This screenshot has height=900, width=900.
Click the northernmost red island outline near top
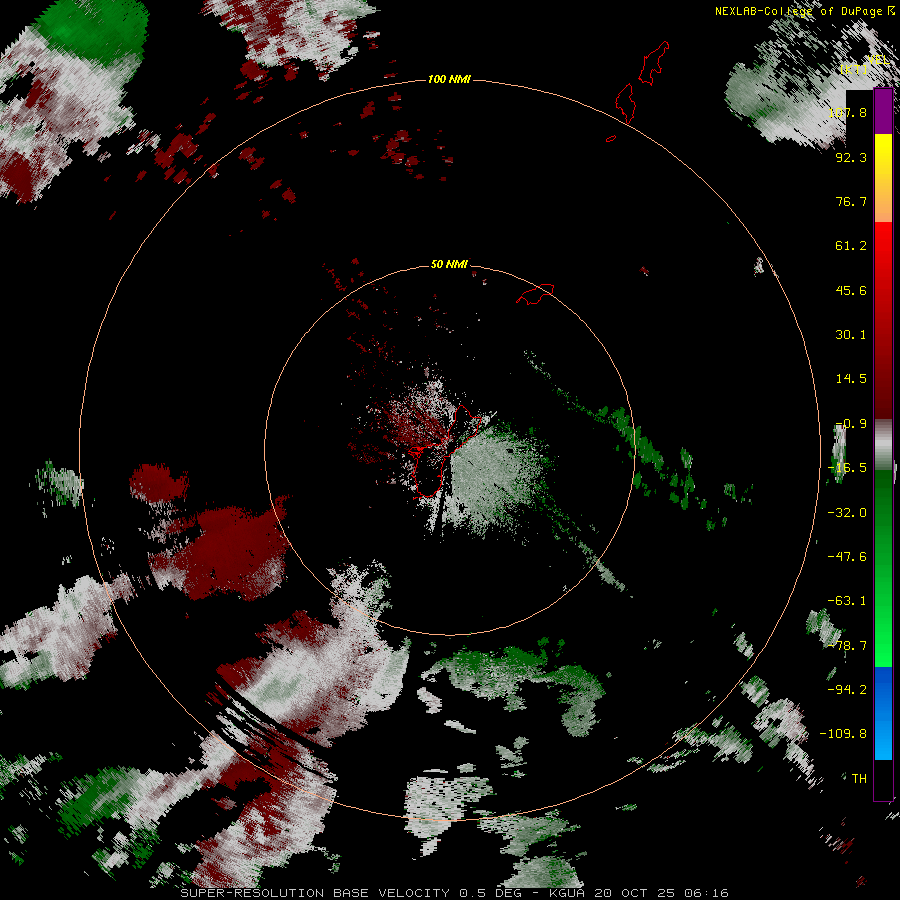pos(654,63)
